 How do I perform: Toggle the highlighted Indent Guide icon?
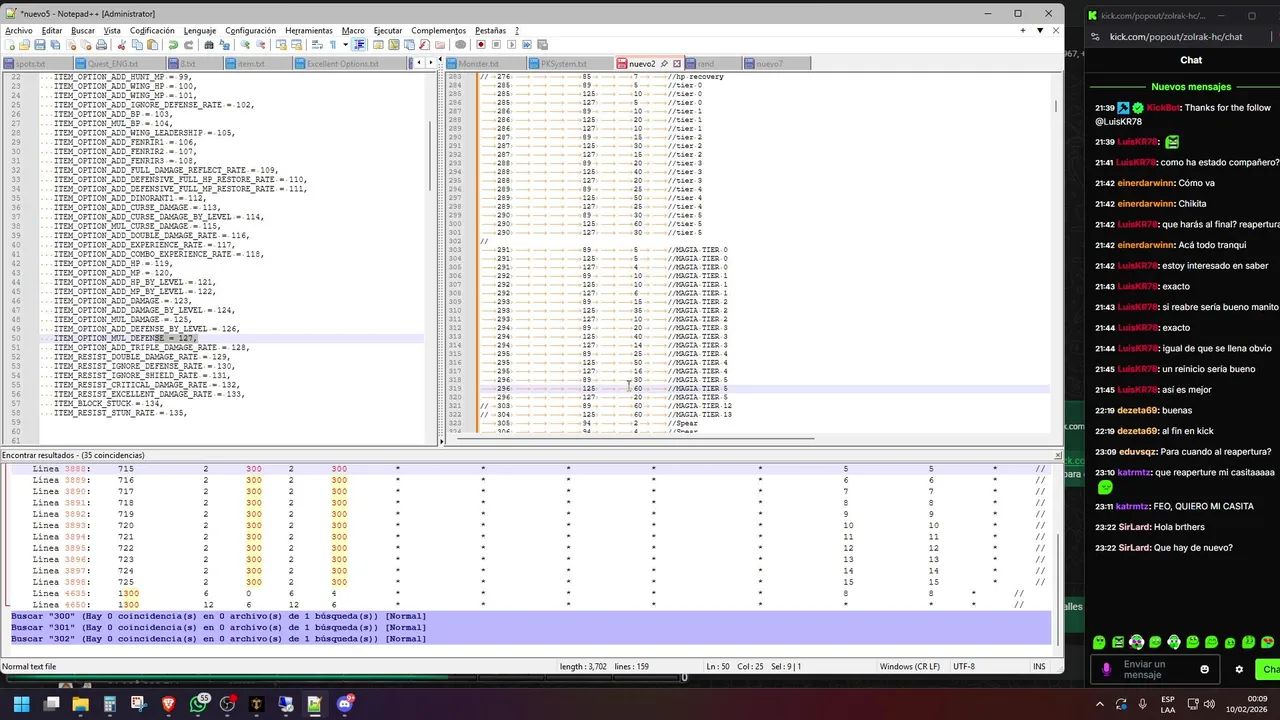[359, 44]
